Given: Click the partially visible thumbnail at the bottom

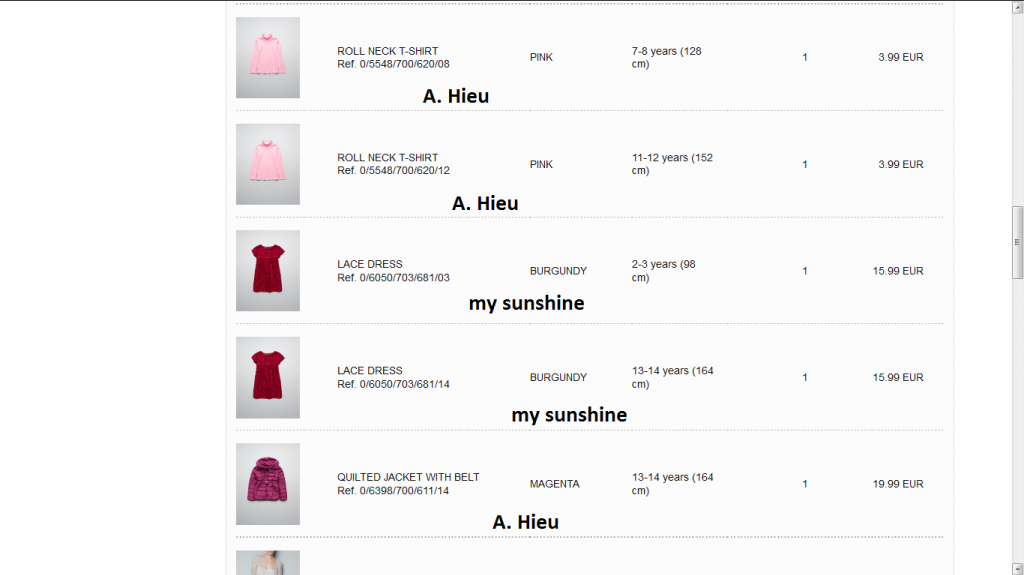Looking at the screenshot, I should click(x=268, y=563).
